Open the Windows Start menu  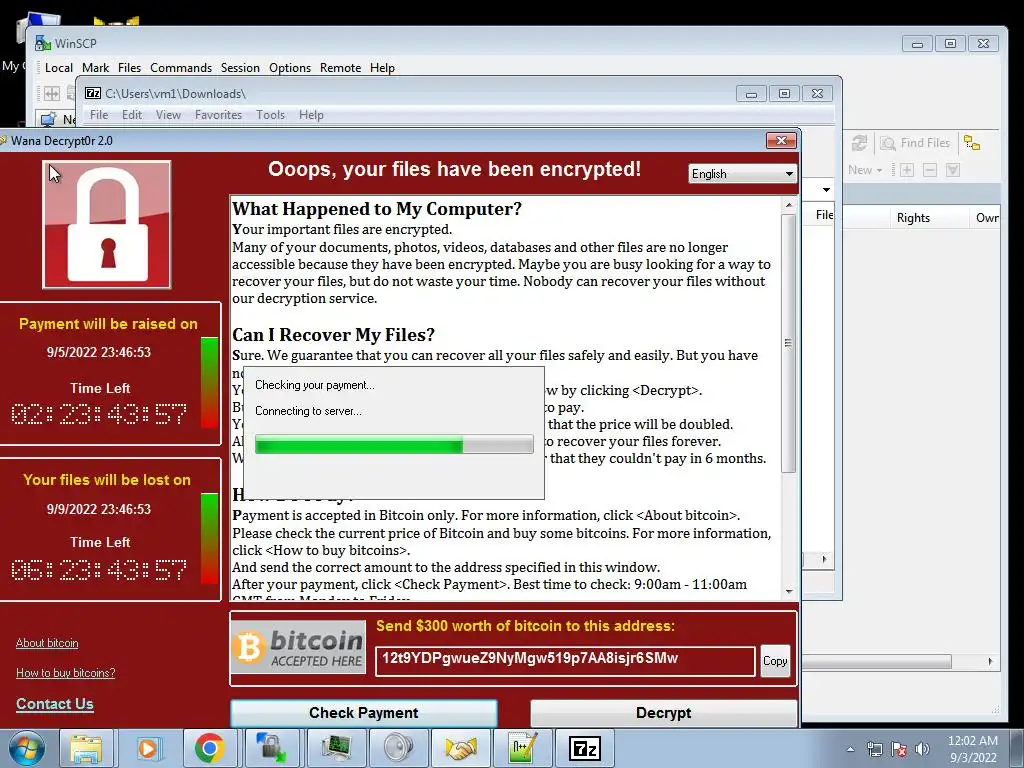pos(26,748)
